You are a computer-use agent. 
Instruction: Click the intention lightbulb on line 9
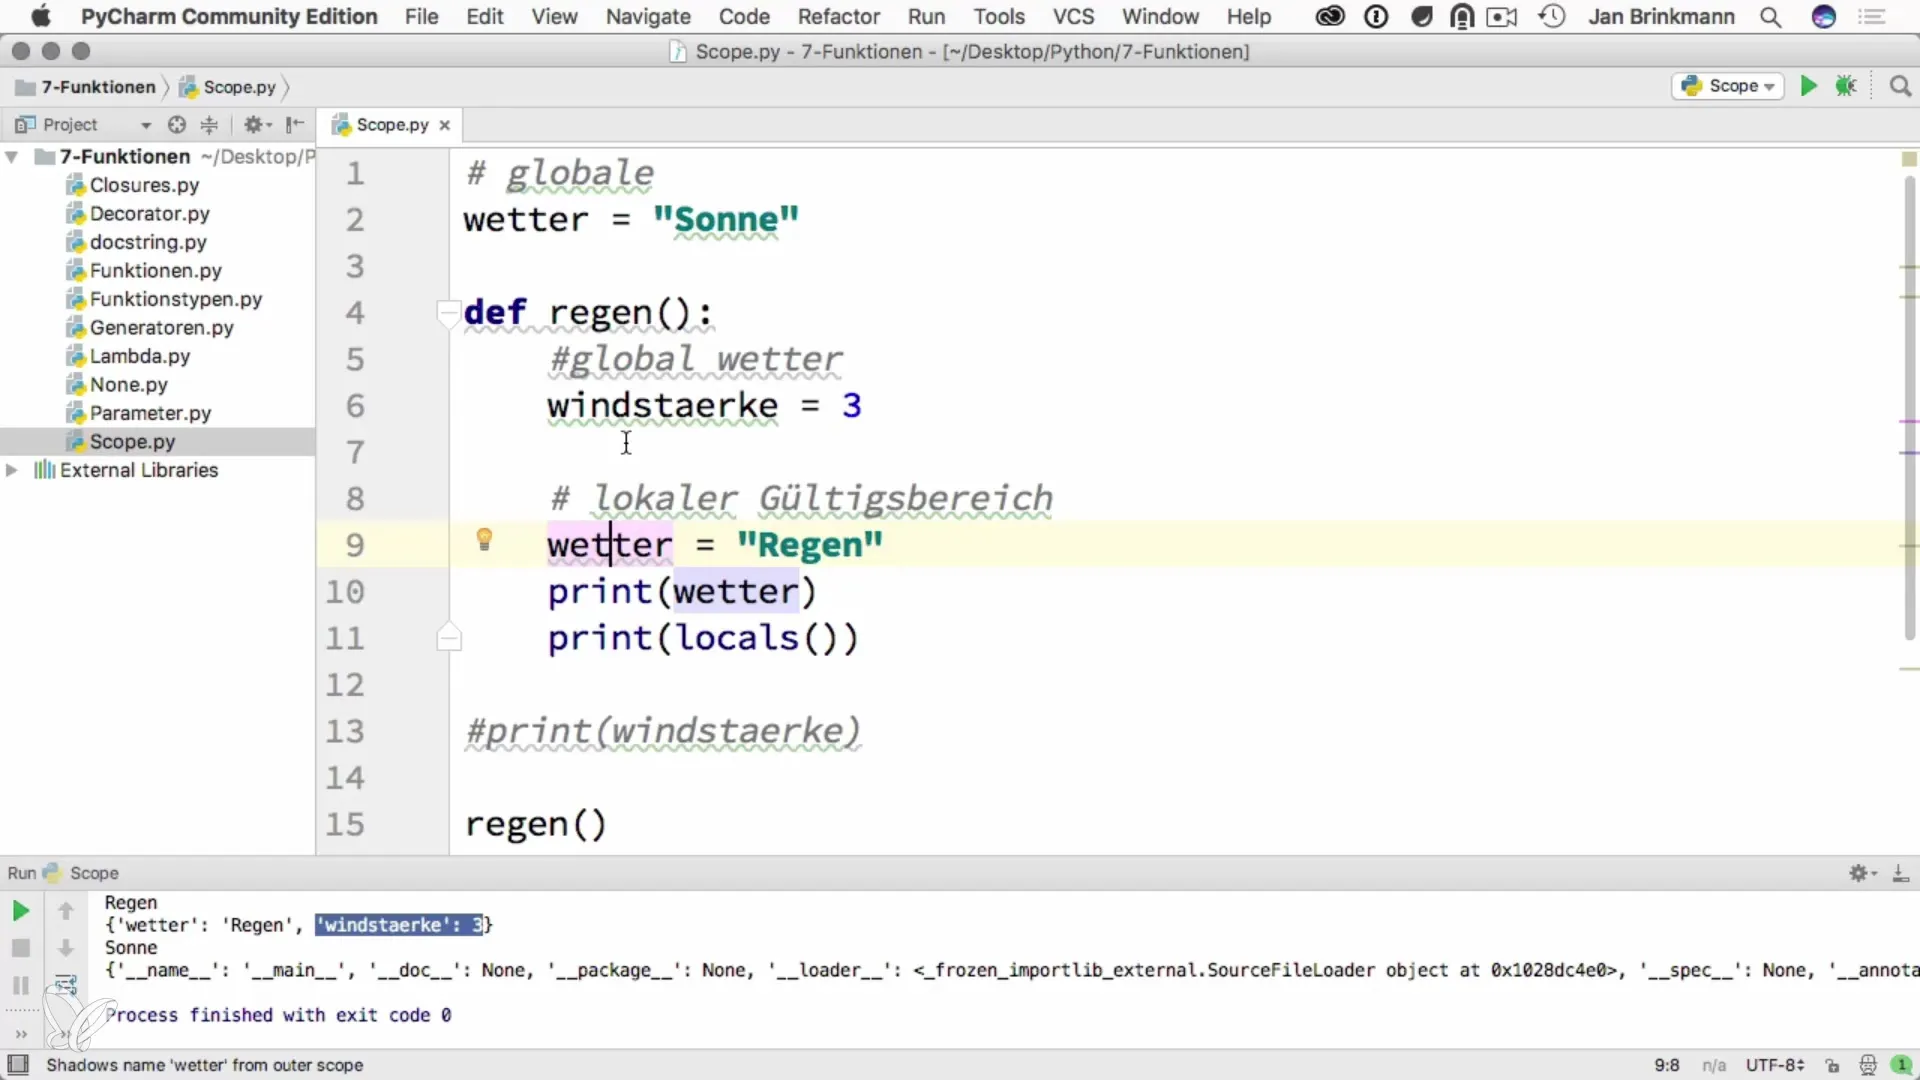pos(484,540)
